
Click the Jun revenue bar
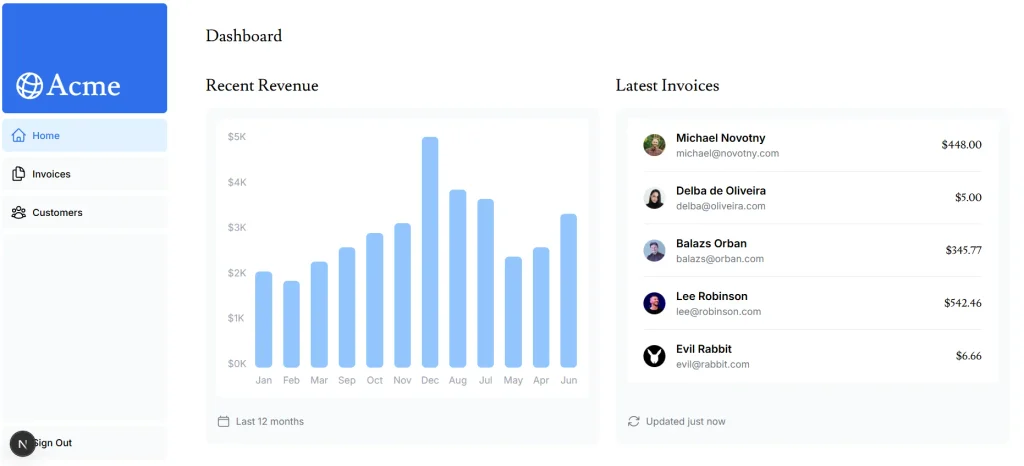click(569, 290)
